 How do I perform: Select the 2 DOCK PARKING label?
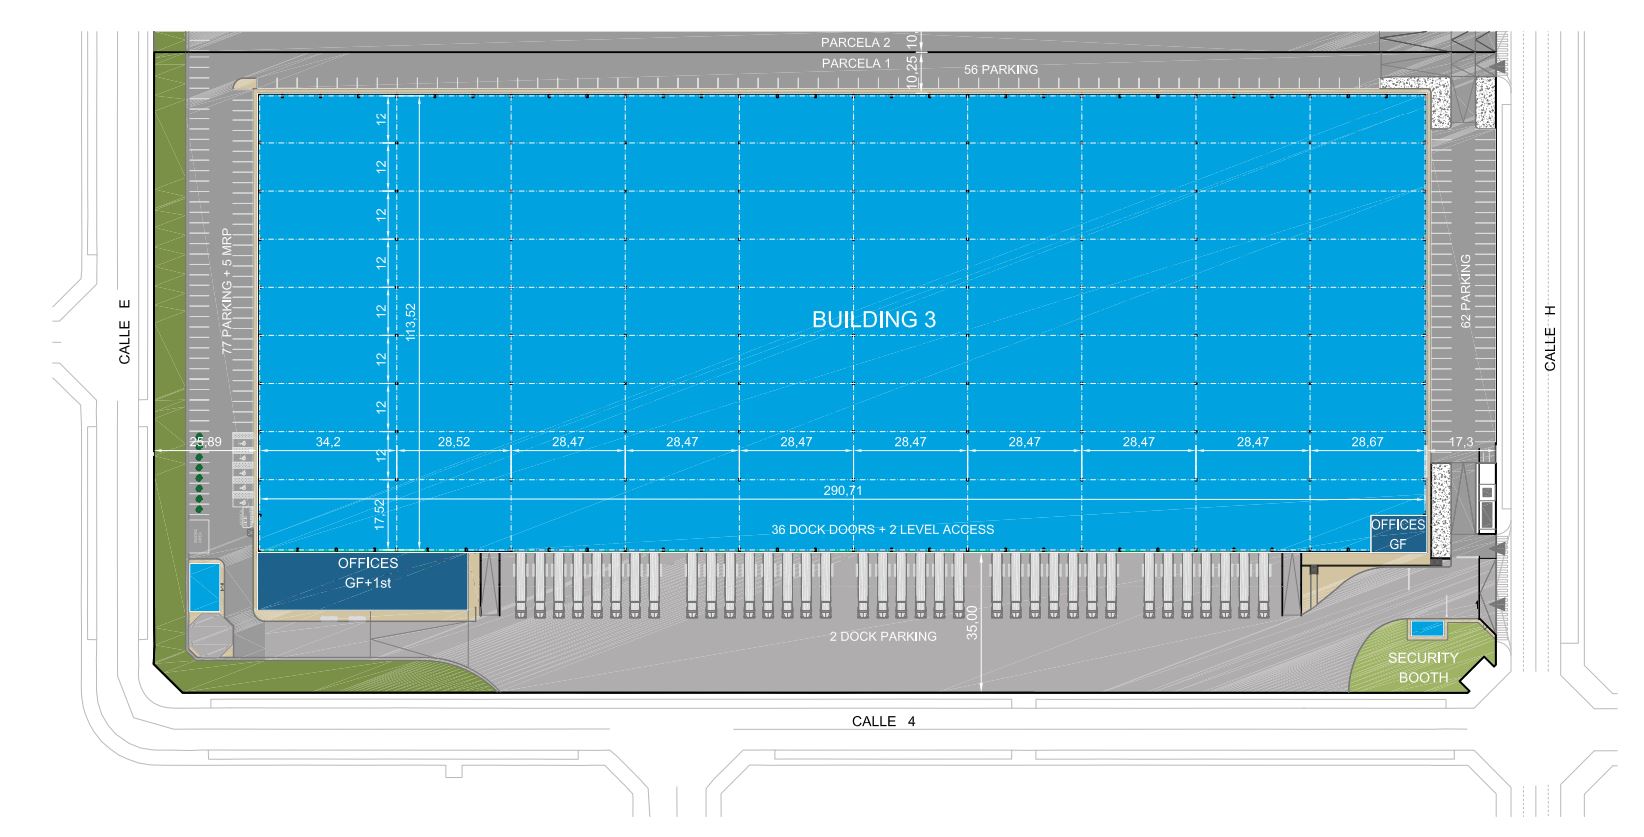coord(883,636)
